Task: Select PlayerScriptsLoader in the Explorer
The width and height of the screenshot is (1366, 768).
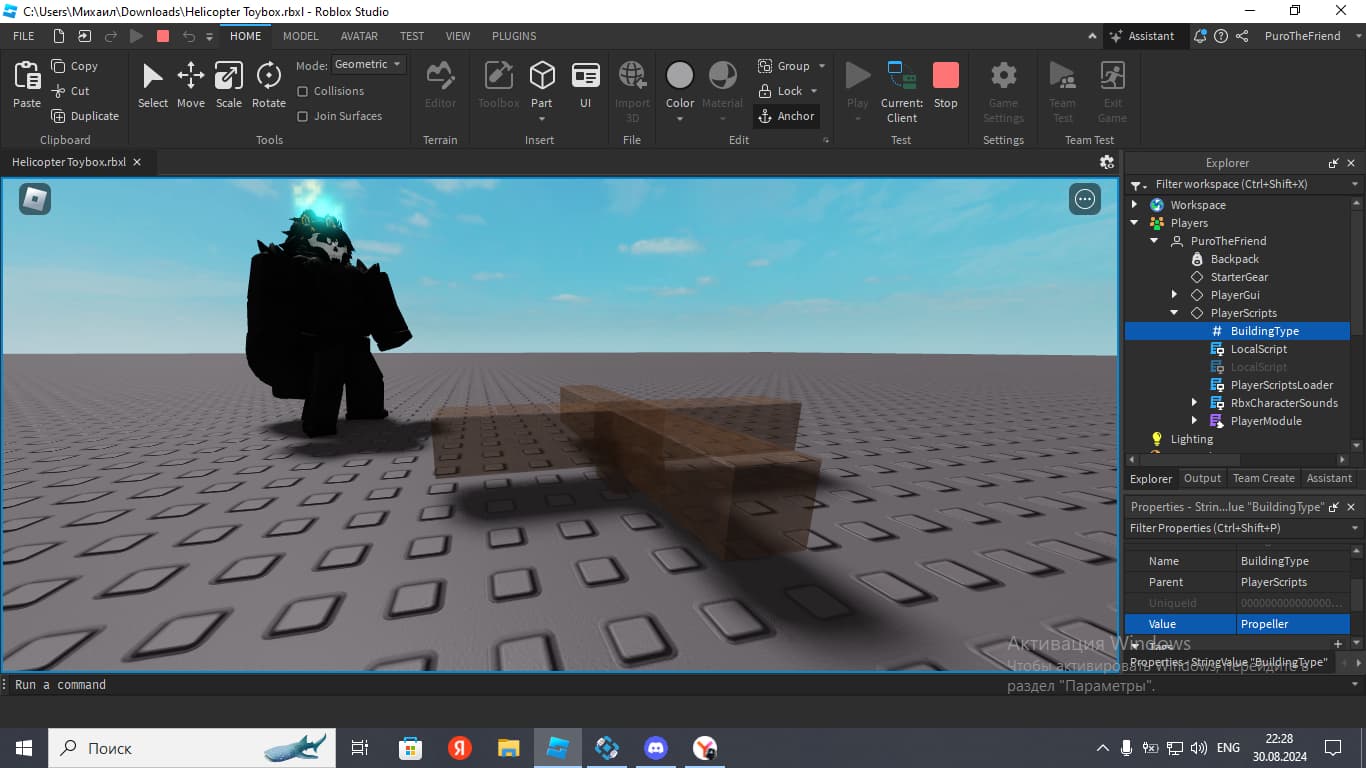Action: pyautogui.click(x=1281, y=385)
